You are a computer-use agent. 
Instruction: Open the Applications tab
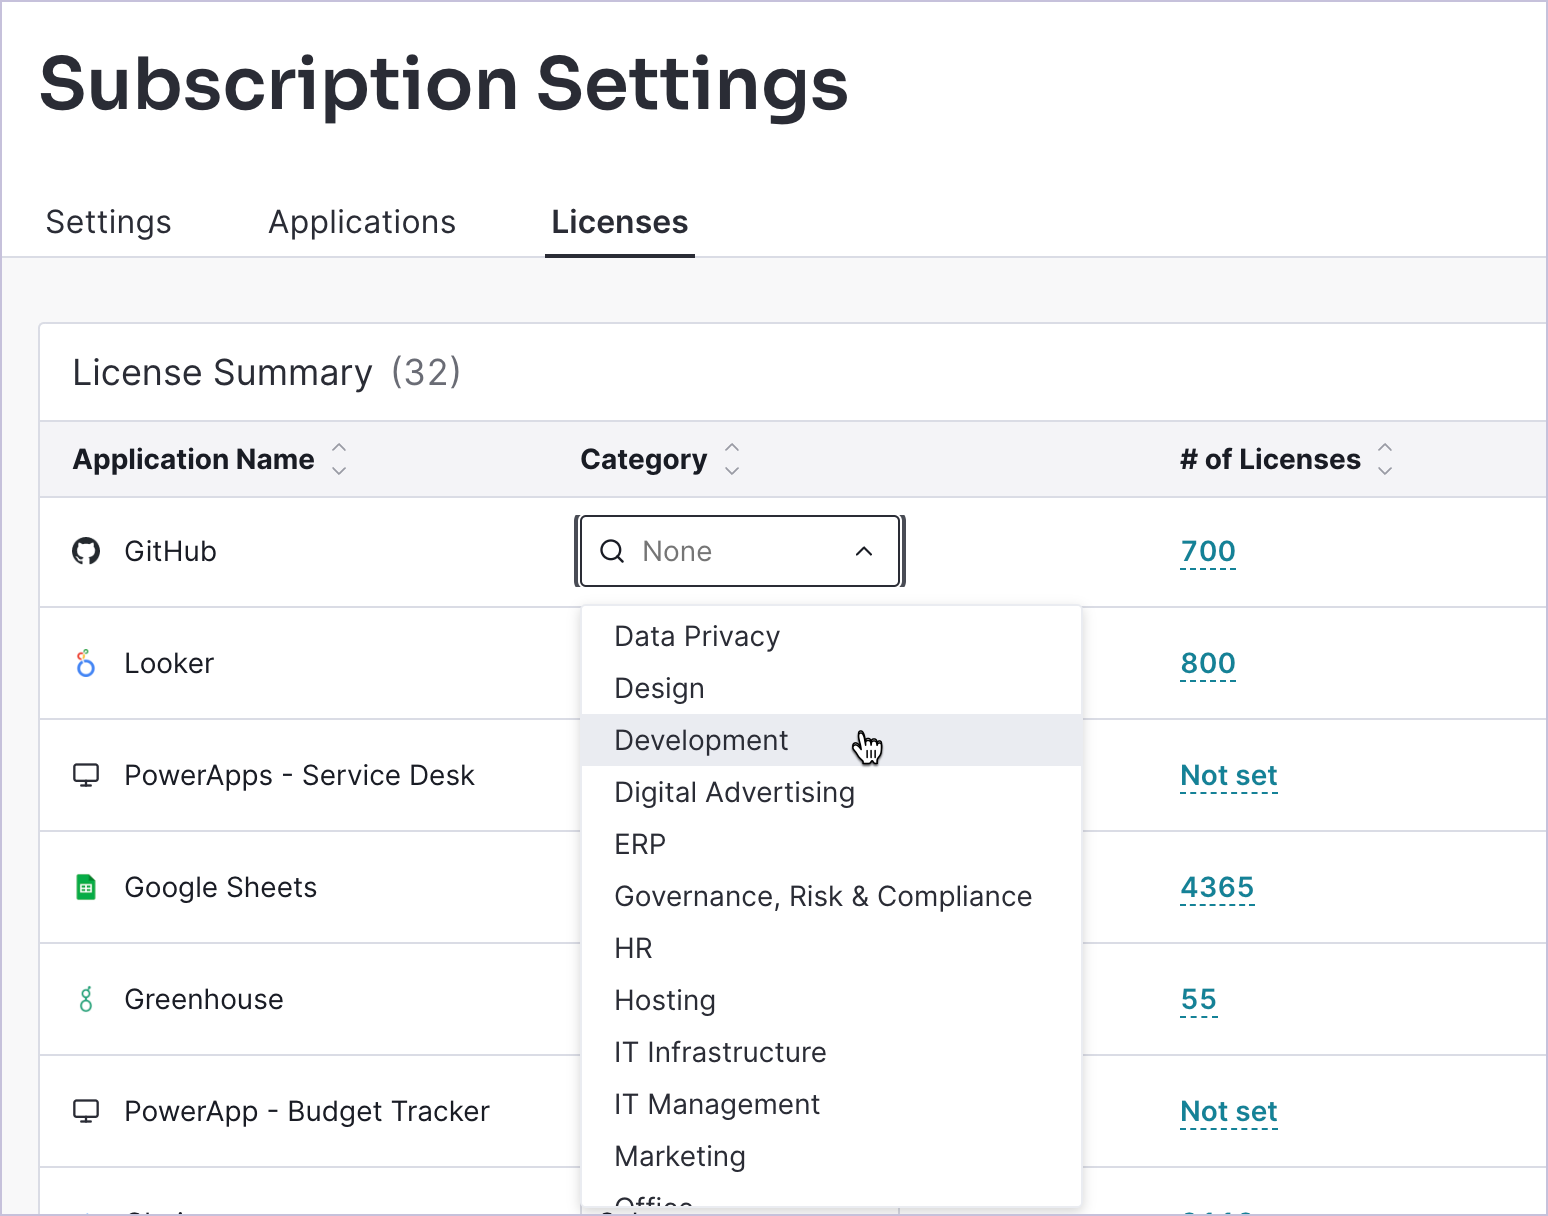point(362,222)
